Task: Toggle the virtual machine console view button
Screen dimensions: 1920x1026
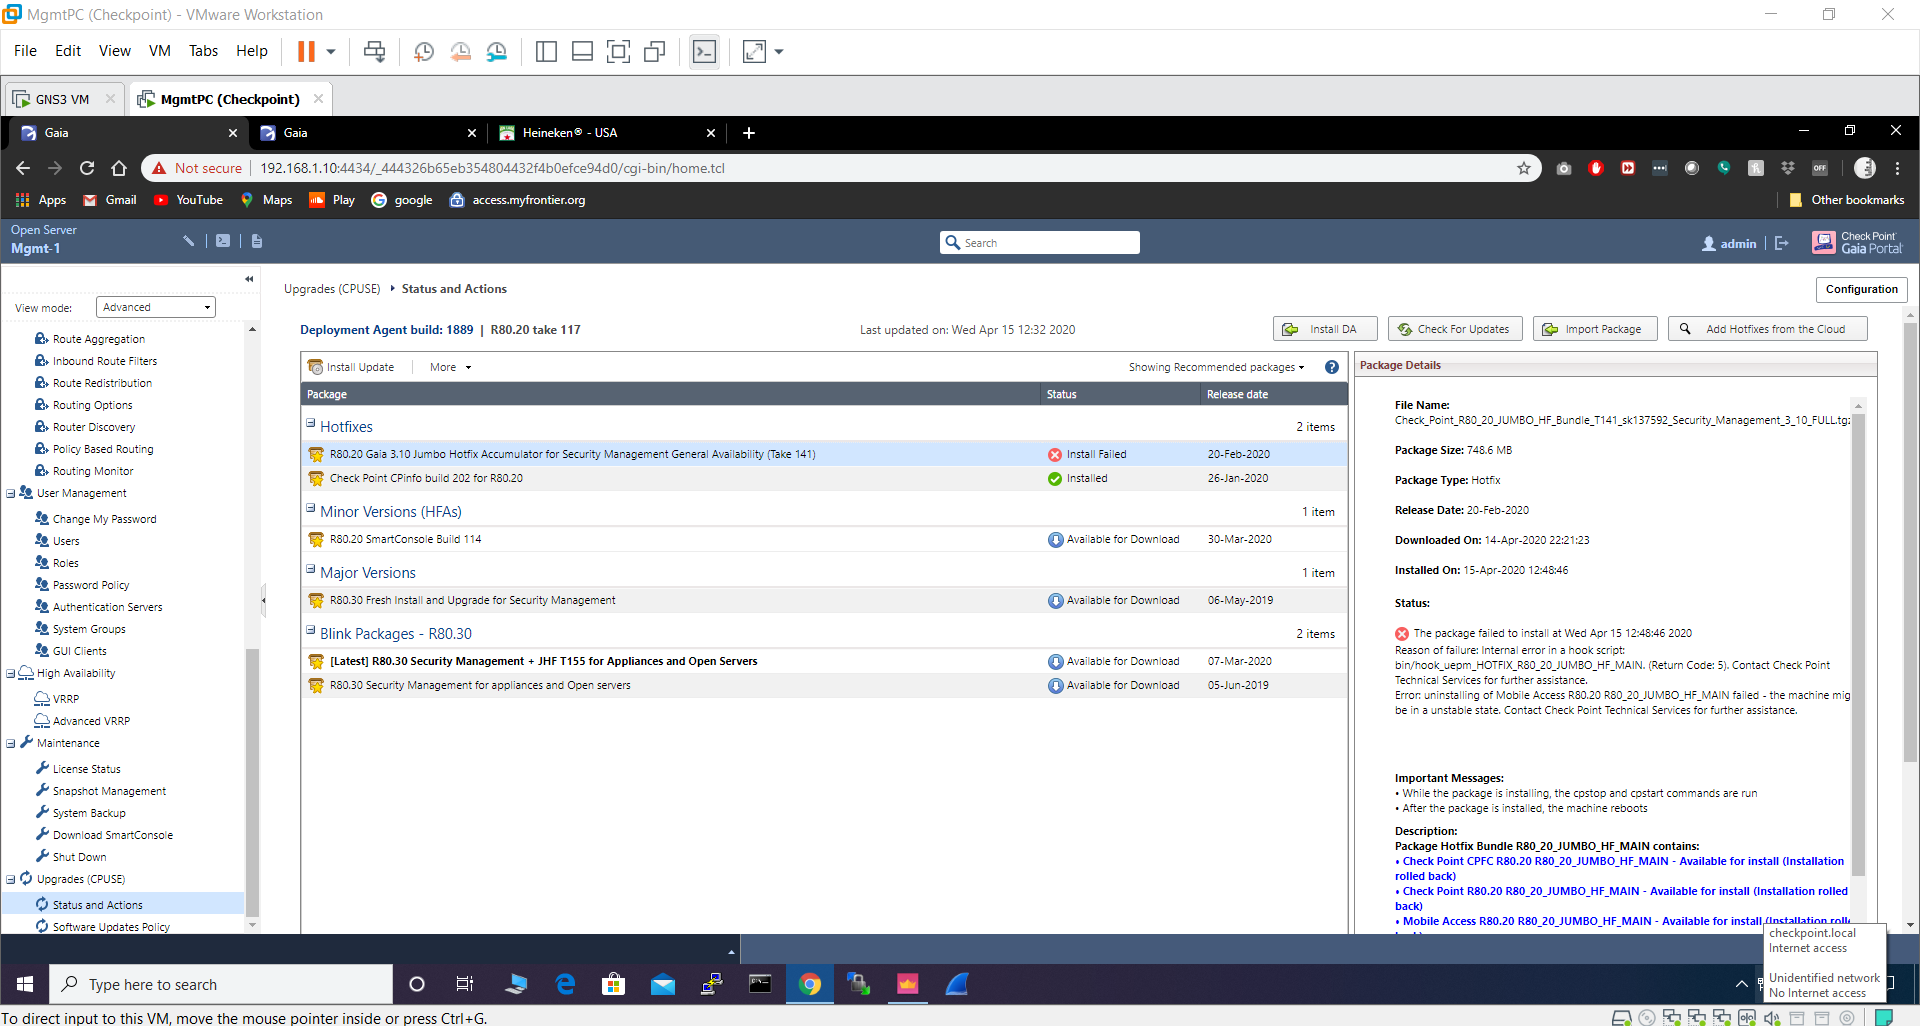Action: pos(705,51)
